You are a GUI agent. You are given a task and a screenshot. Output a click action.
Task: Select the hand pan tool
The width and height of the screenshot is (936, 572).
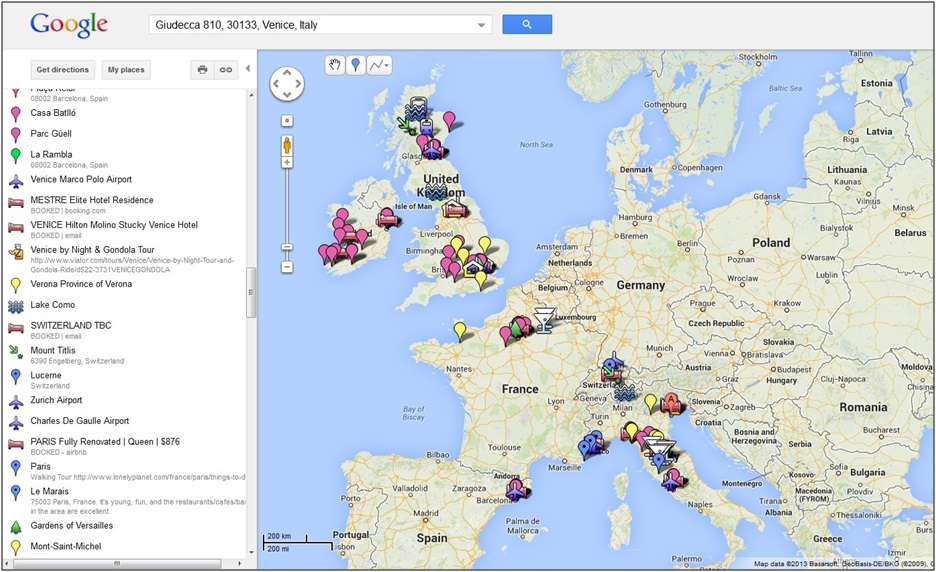(335, 65)
